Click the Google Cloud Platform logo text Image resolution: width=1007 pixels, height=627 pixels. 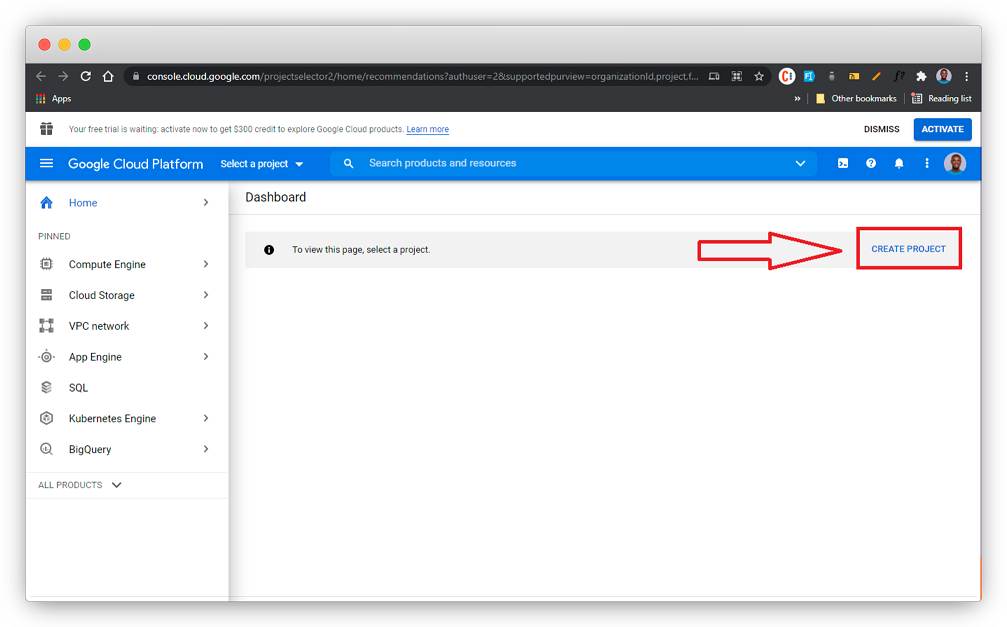136,164
